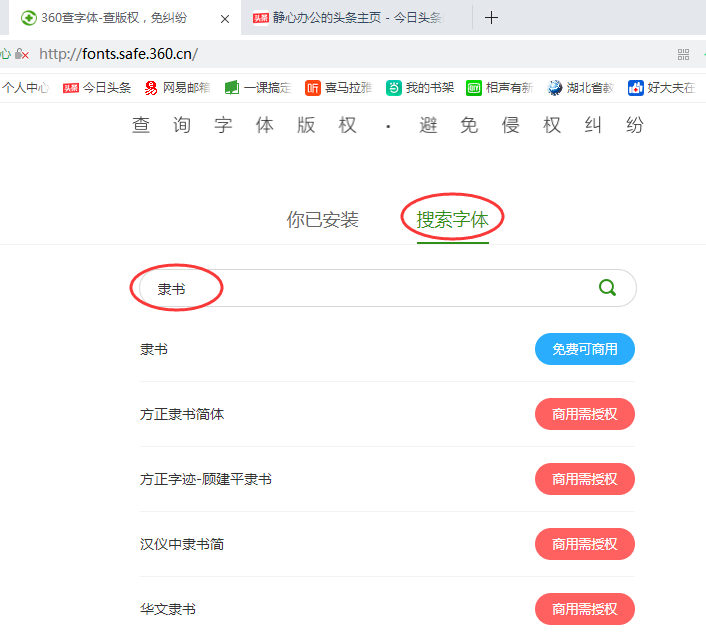706x634 pixels.
Task: Click the 湖北省教 globe icon
Action: [555, 88]
